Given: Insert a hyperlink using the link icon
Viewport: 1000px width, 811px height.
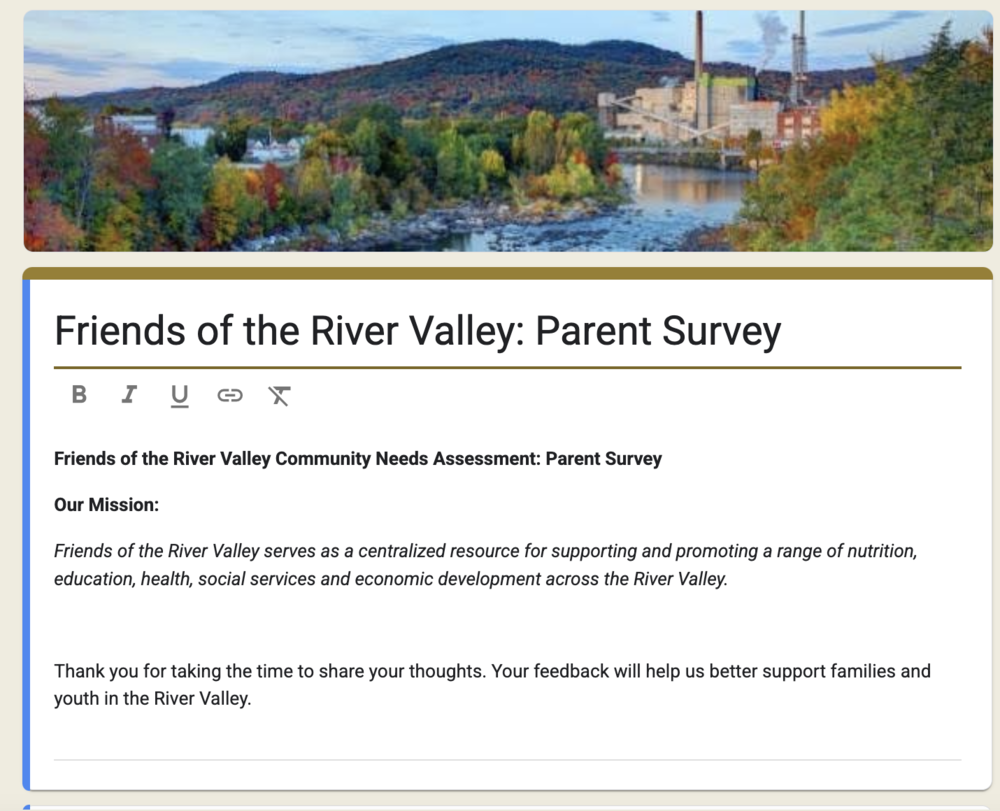Looking at the screenshot, I should [x=229, y=395].
